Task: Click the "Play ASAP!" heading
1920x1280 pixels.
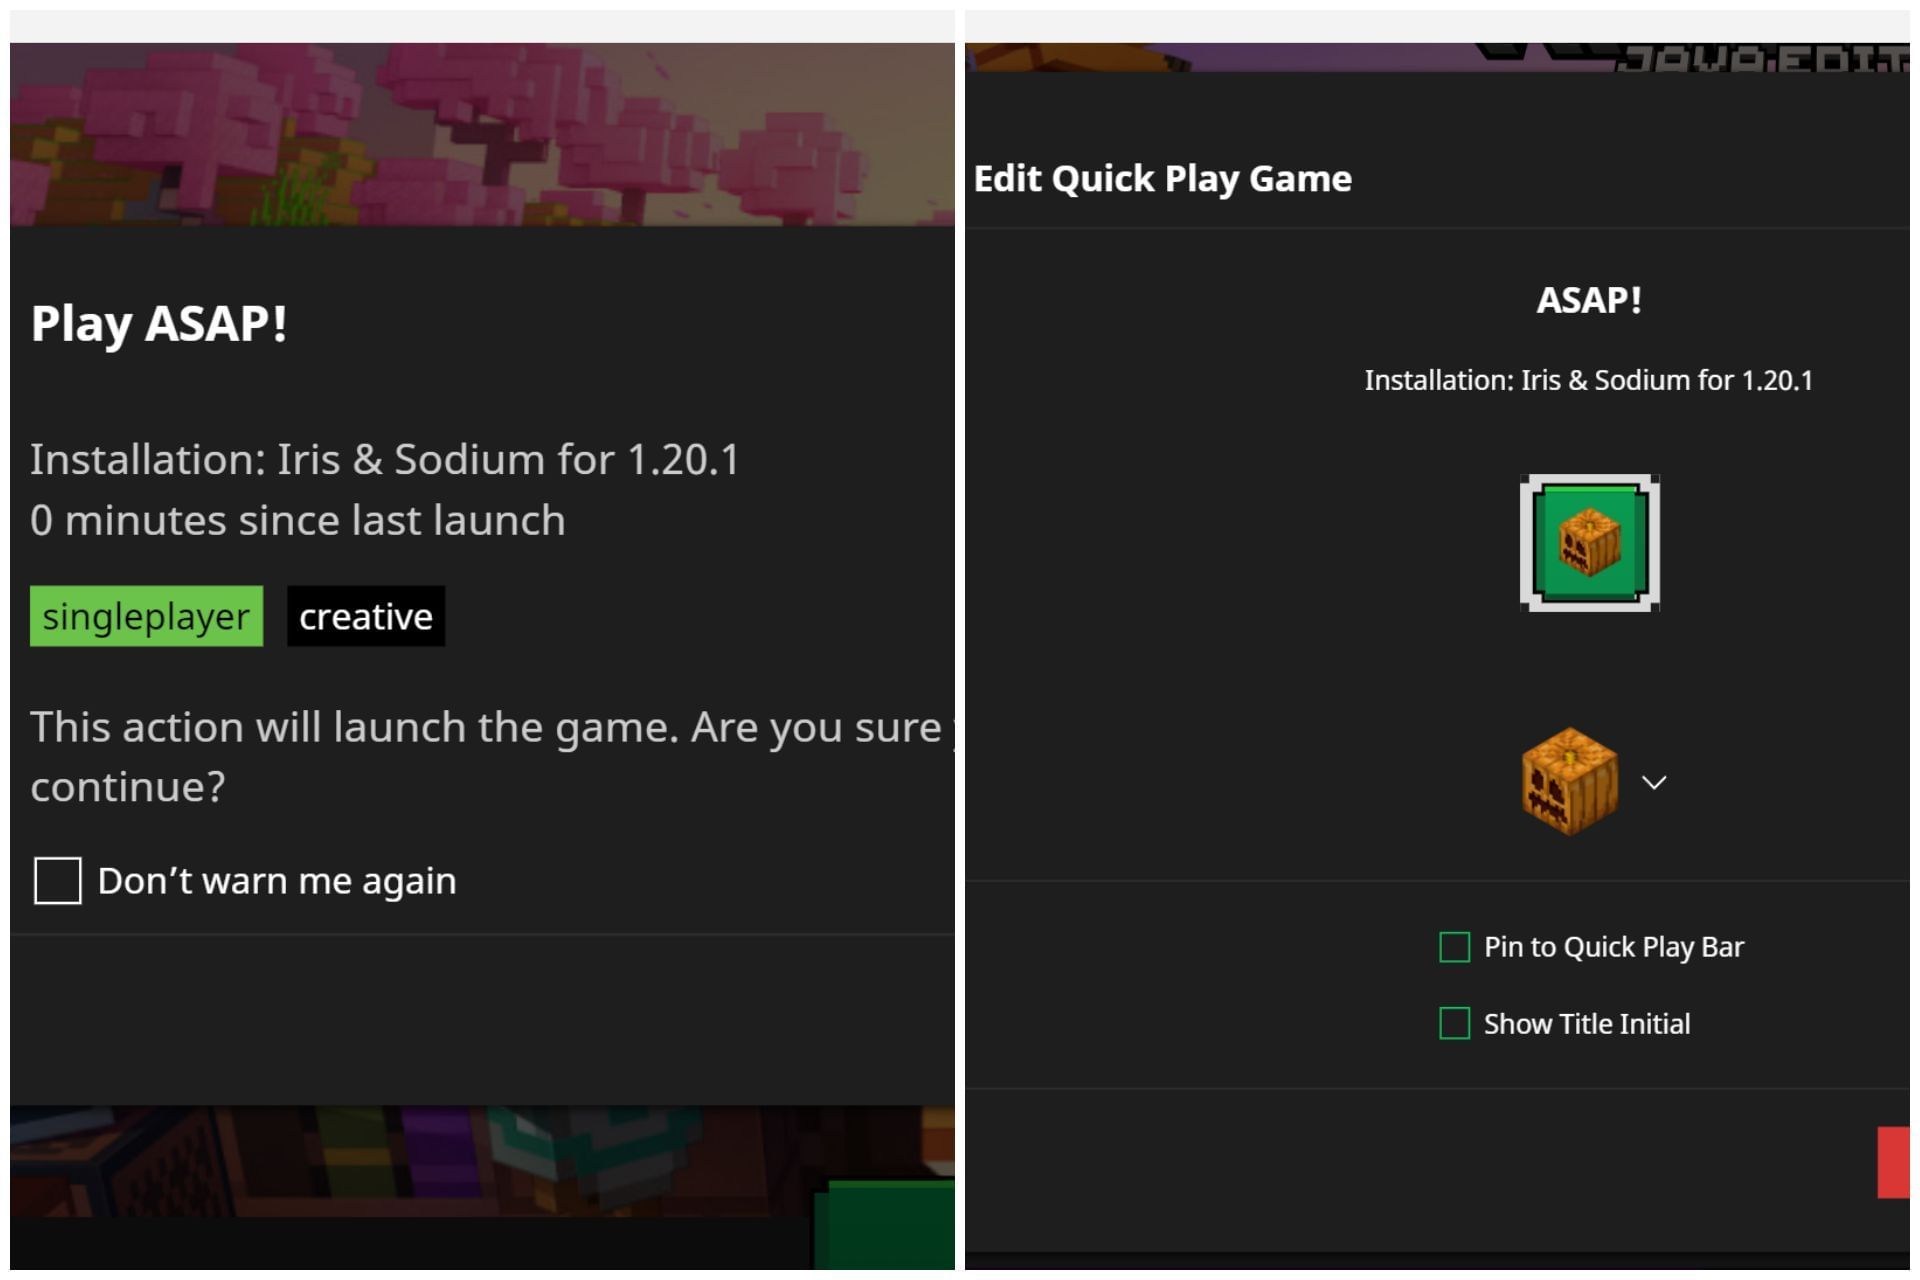Action: 158,322
